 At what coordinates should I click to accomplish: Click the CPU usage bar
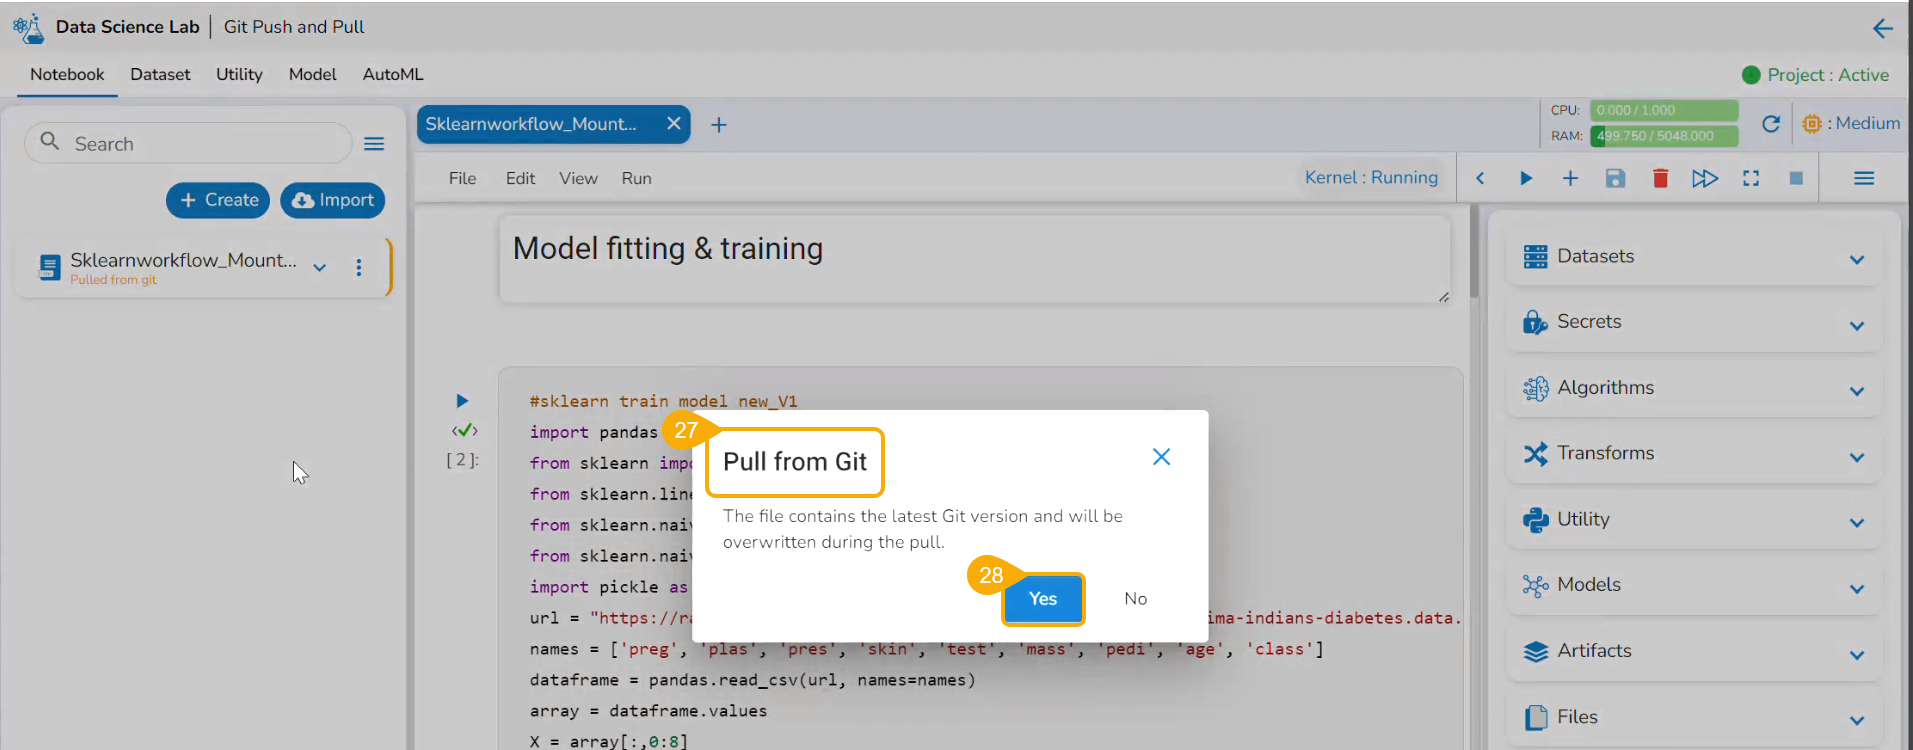[x=1664, y=110]
